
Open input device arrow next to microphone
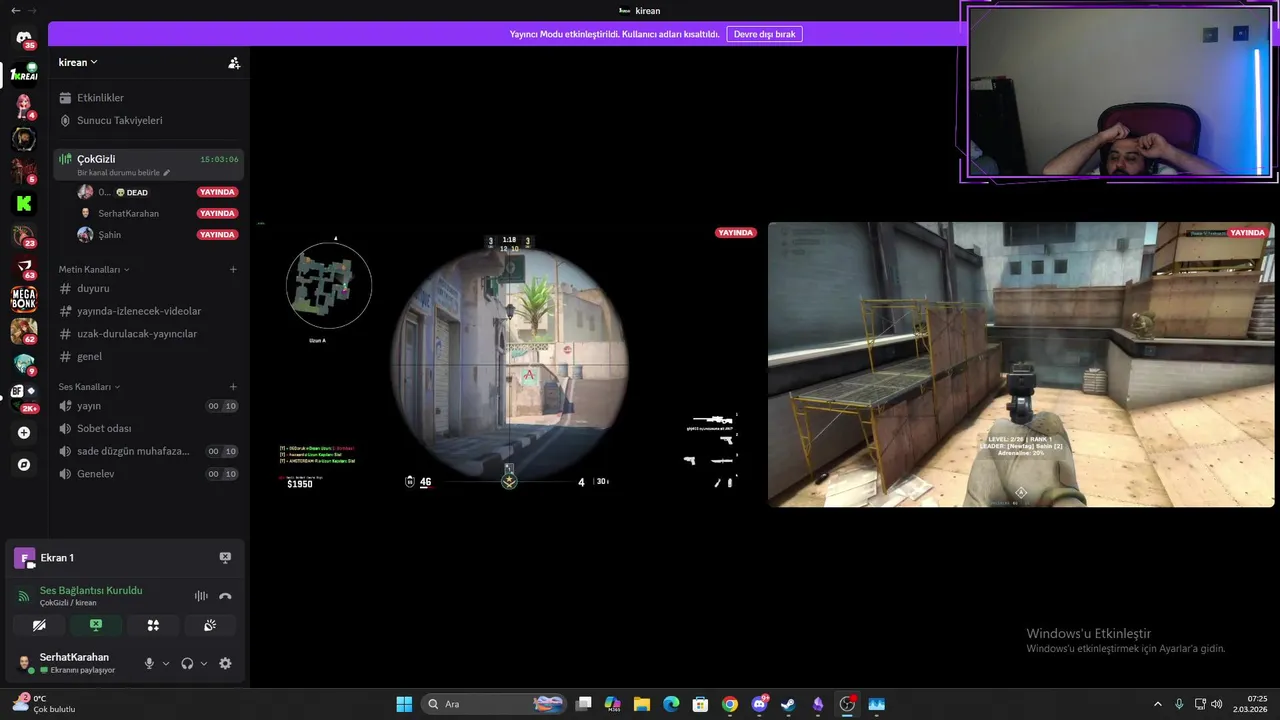pos(166,663)
